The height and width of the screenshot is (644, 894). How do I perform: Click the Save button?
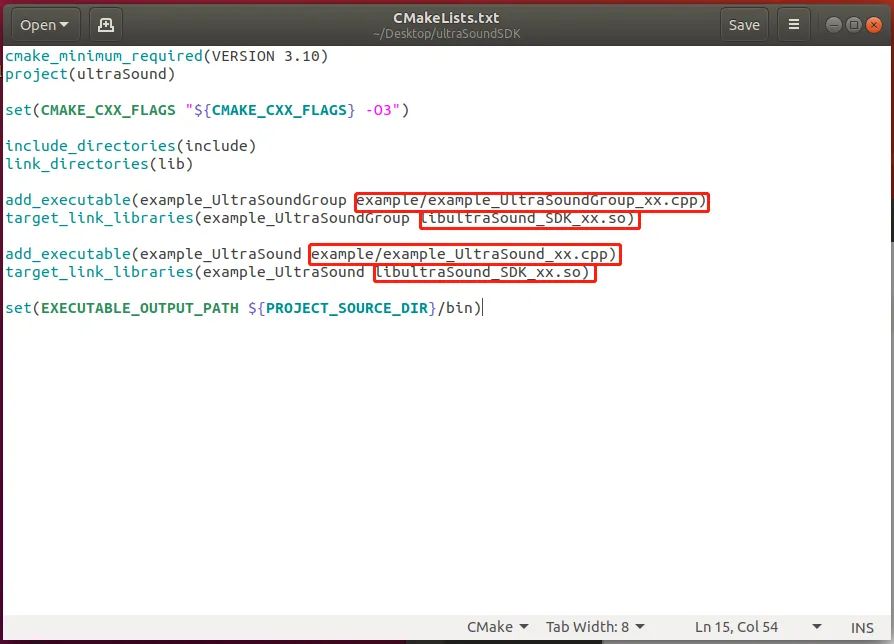[x=744, y=25]
